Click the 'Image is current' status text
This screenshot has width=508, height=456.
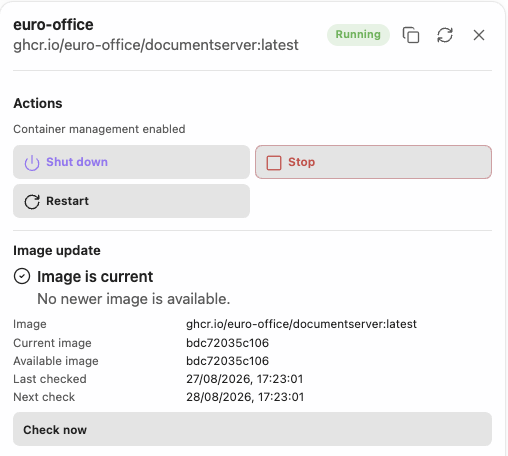tap(95, 277)
